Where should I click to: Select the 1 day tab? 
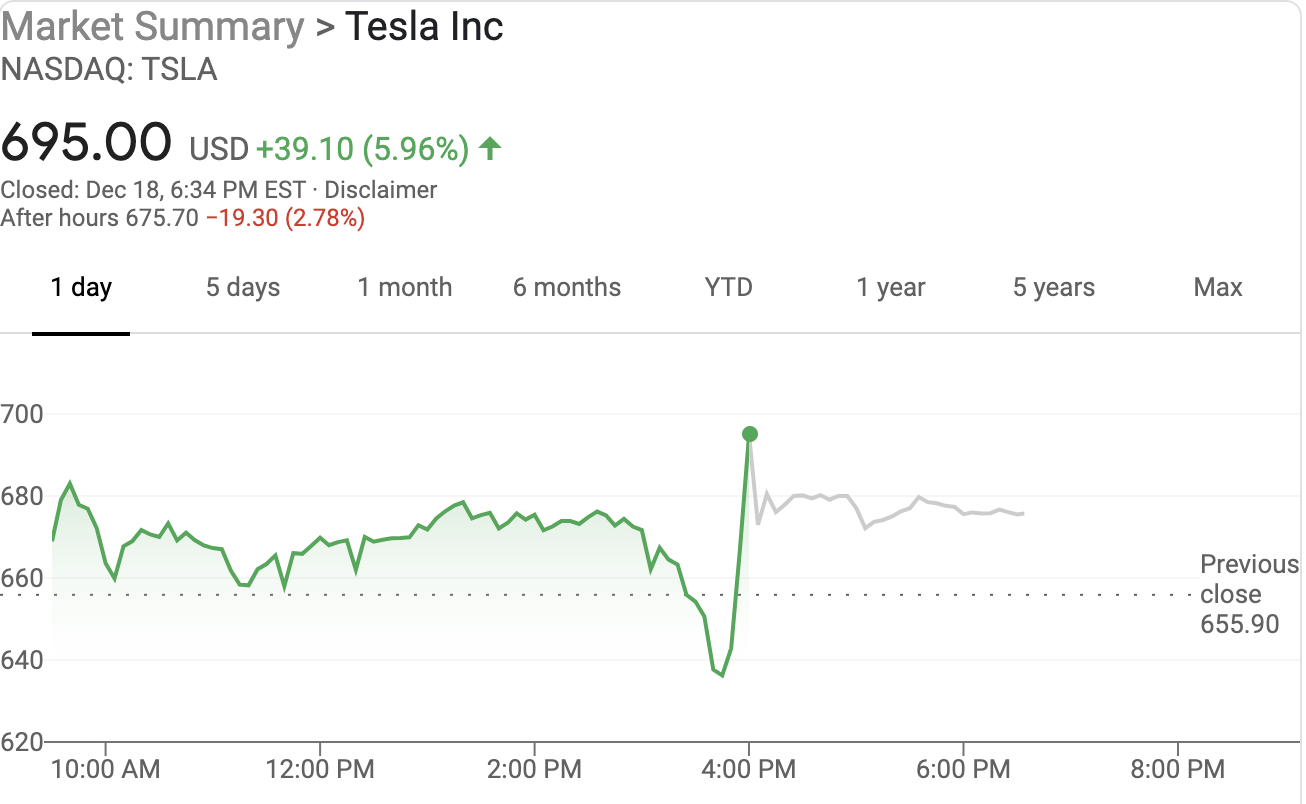[x=81, y=288]
